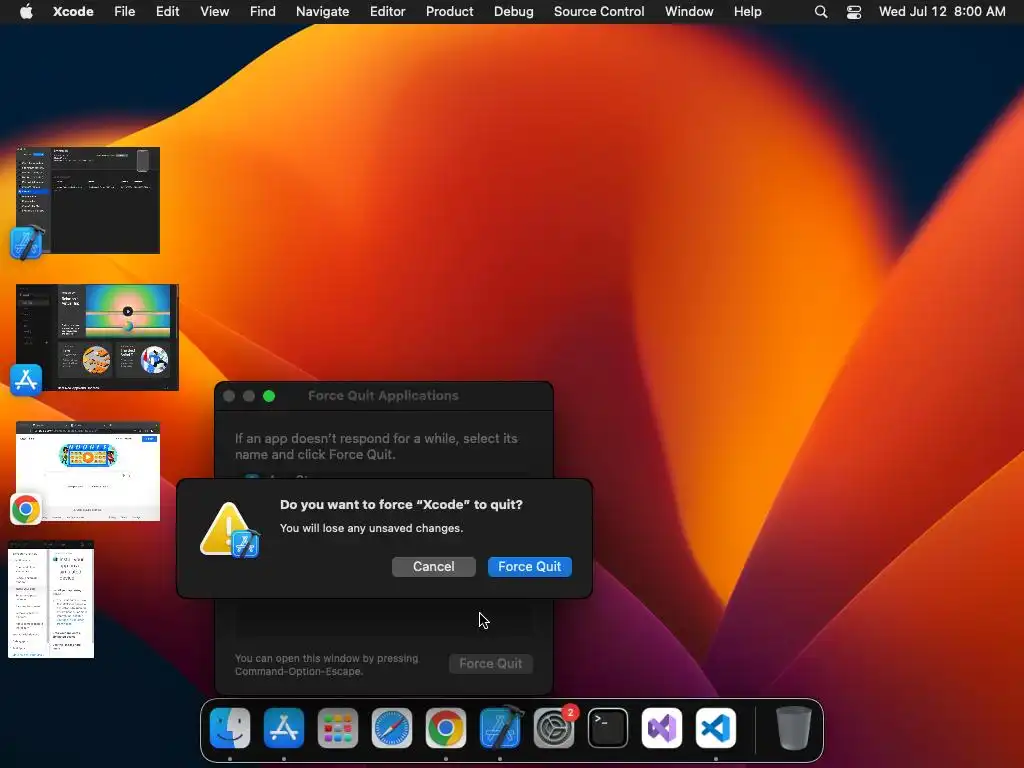The height and width of the screenshot is (768, 1024).
Task: Open Safari from the Dock
Action: pos(392,728)
